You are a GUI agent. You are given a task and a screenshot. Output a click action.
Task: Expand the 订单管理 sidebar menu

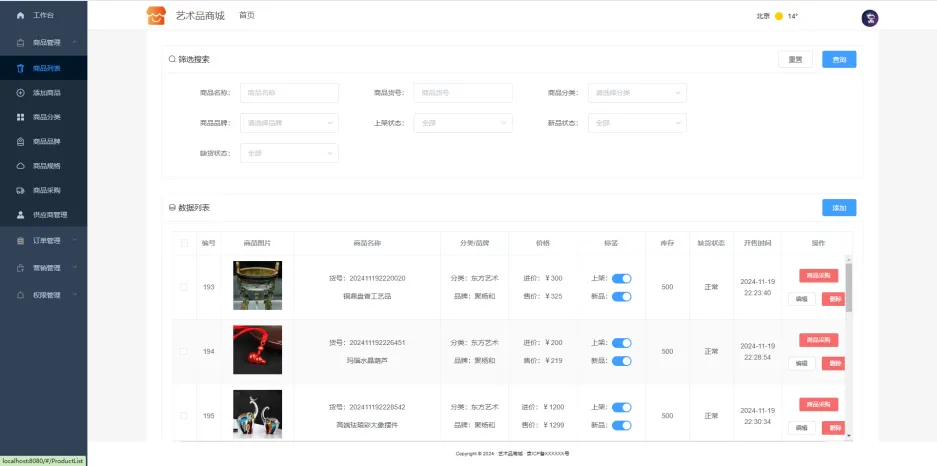coord(43,241)
